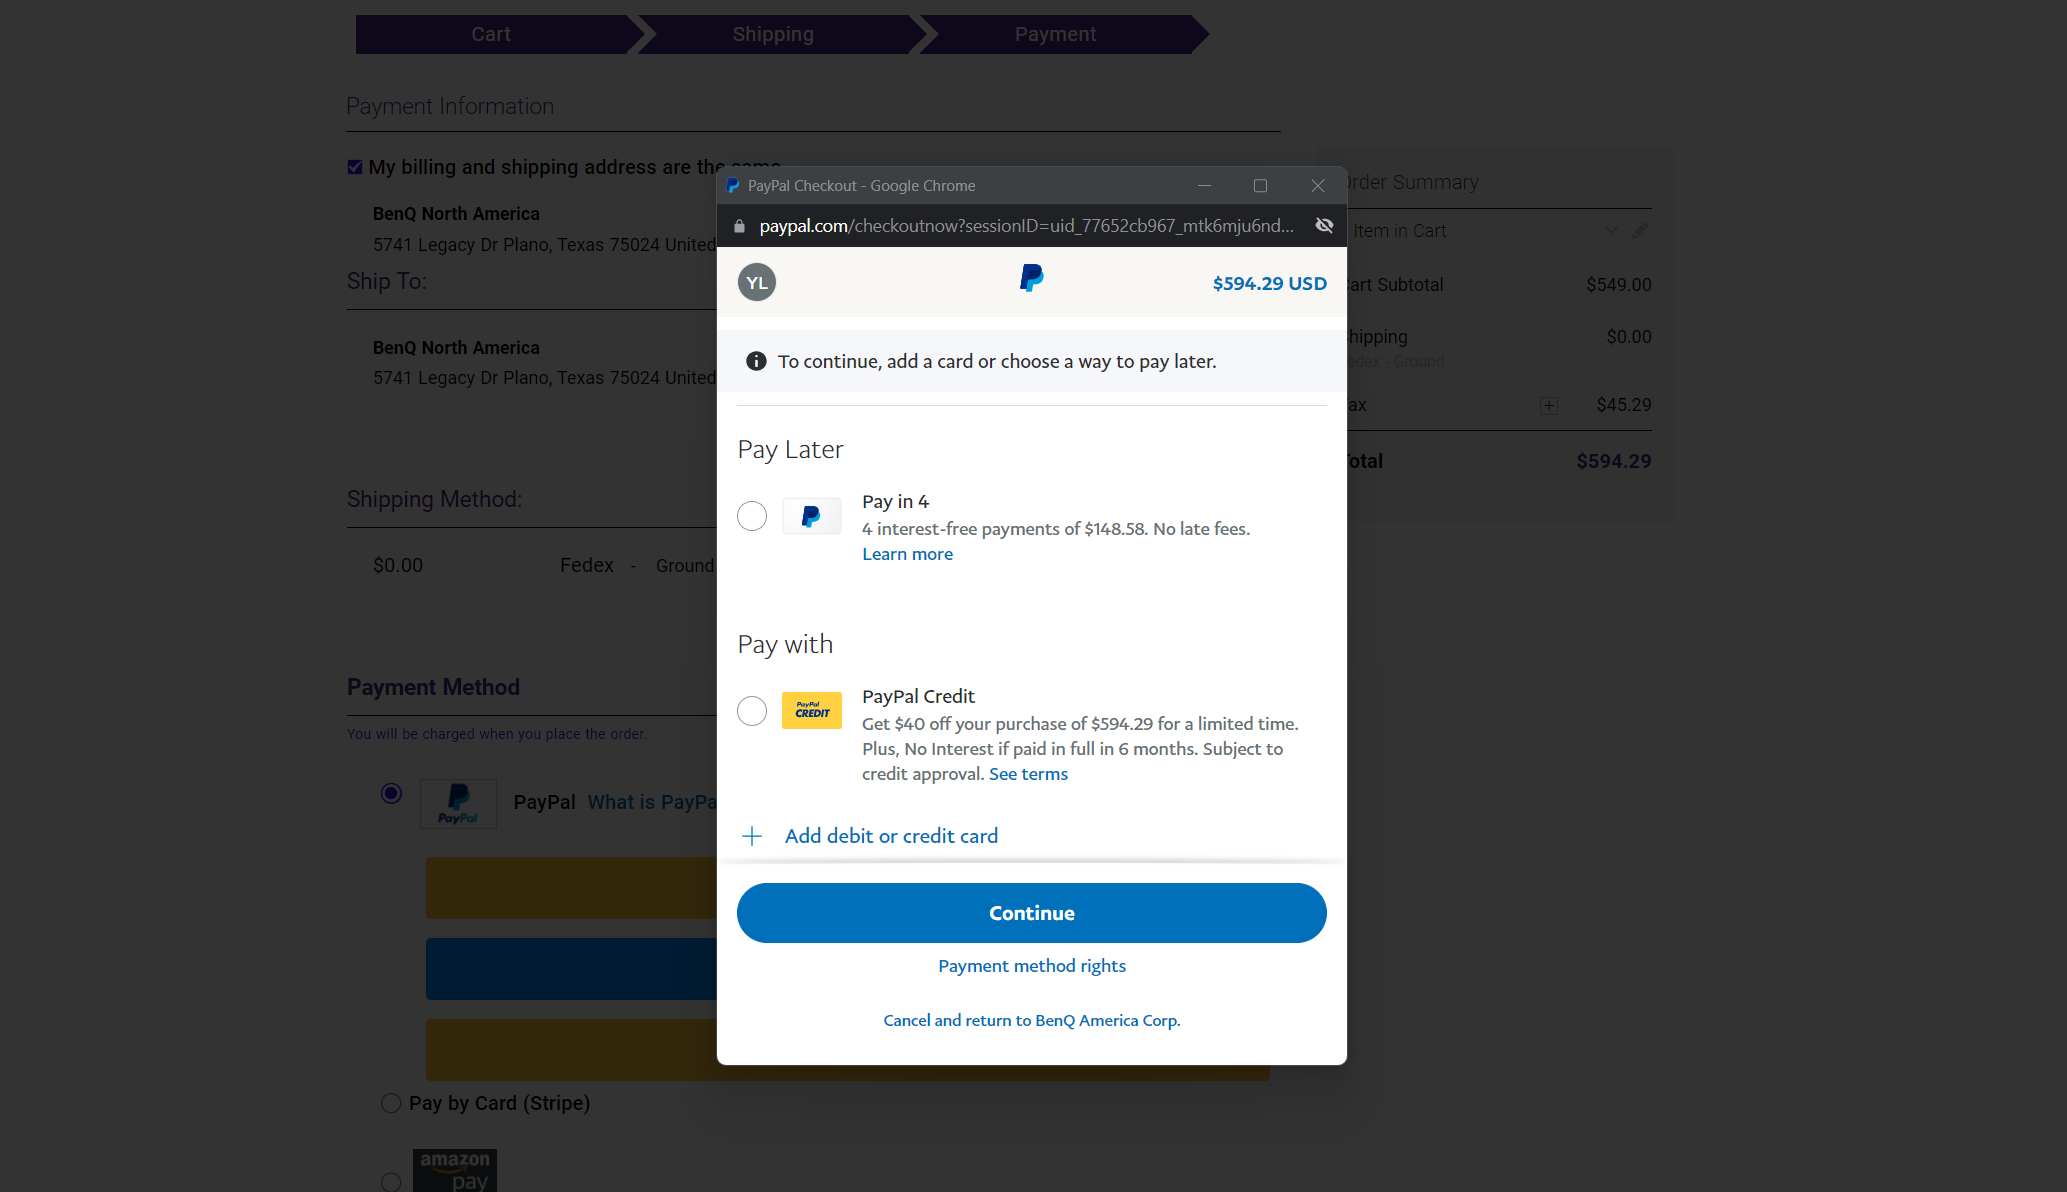The image size is (2067, 1192).
Task: Select the Pay in 4 radio button
Action: coord(752,516)
